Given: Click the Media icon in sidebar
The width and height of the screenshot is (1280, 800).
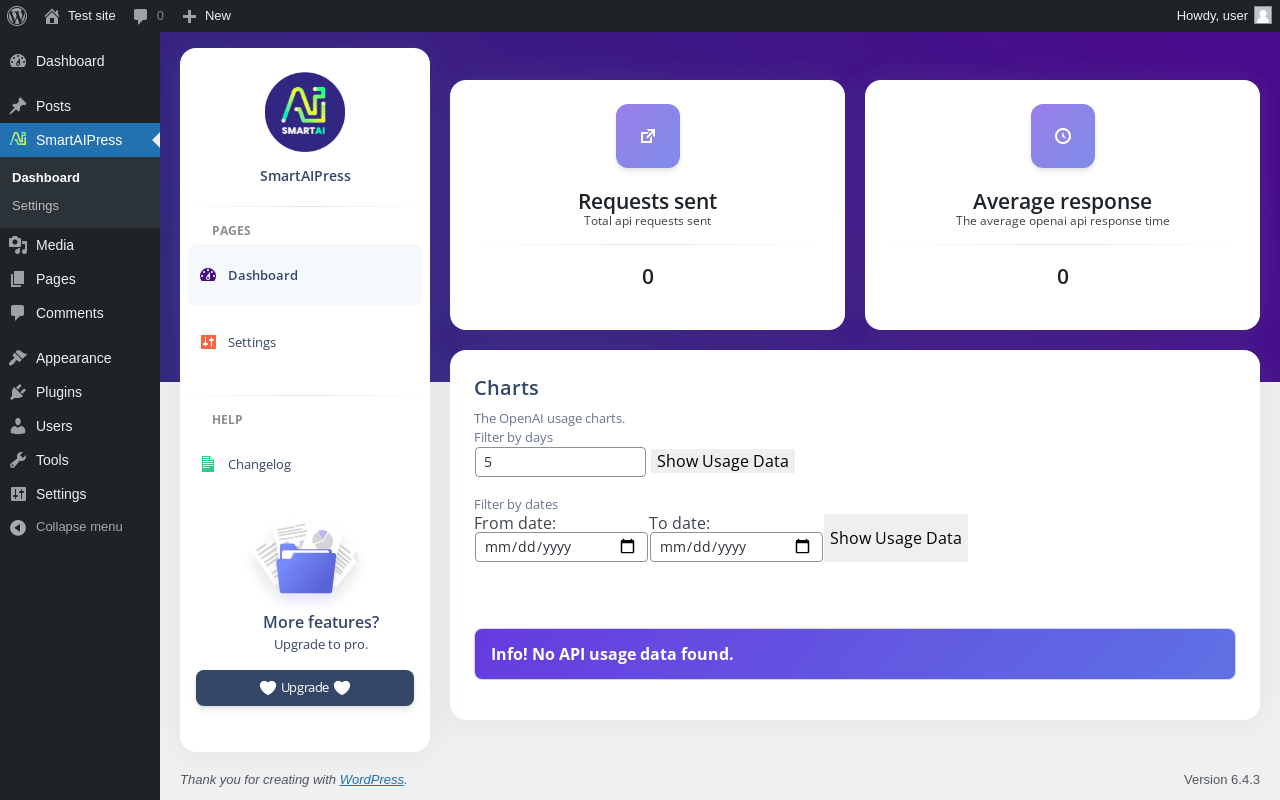Looking at the screenshot, I should click(18, 245).
